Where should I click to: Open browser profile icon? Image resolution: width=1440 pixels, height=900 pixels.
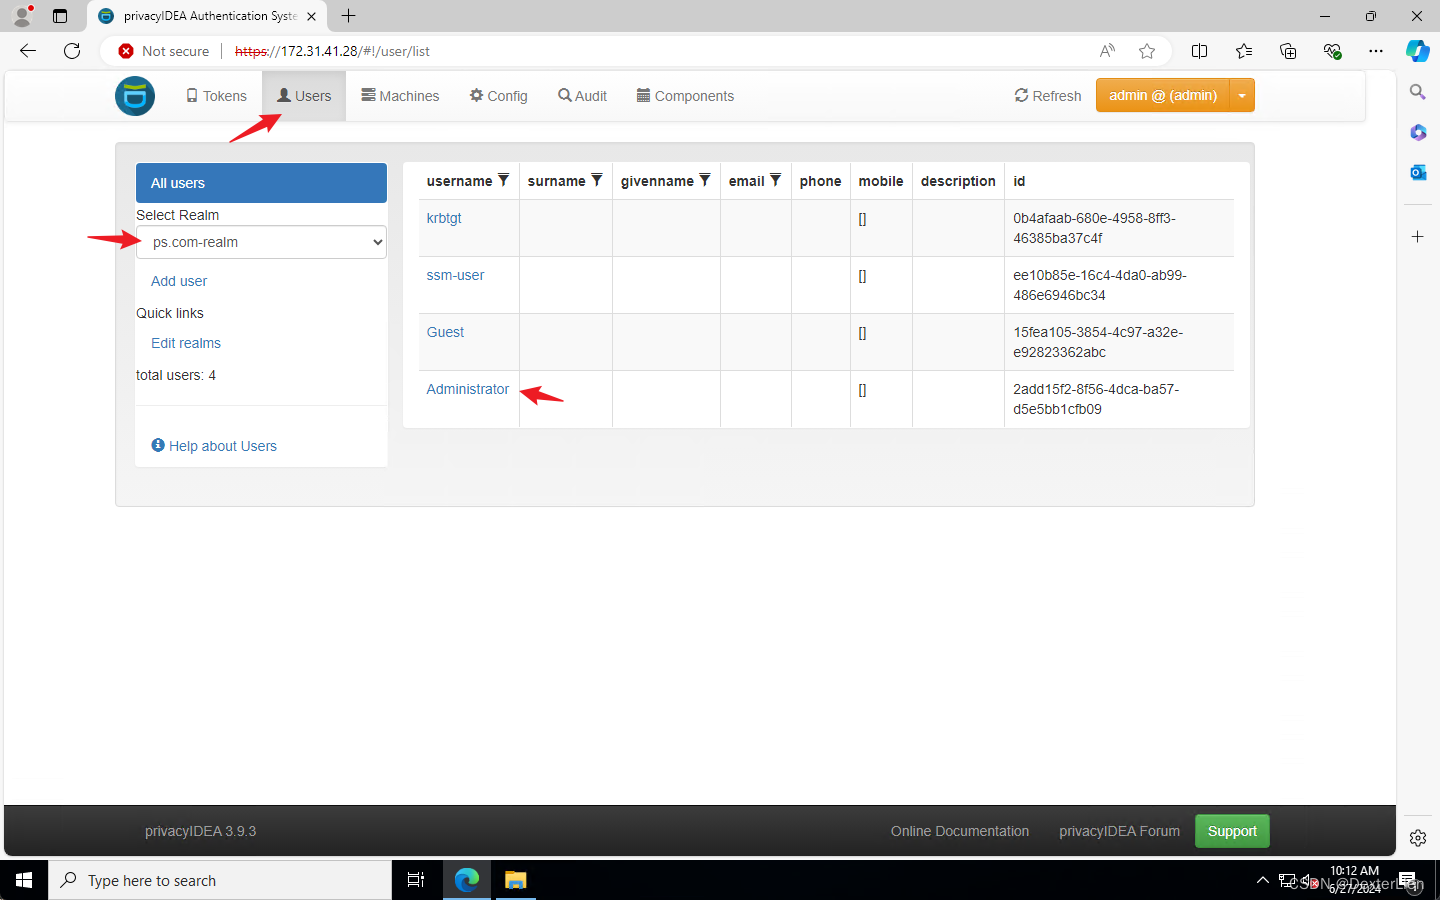point(22,16)
